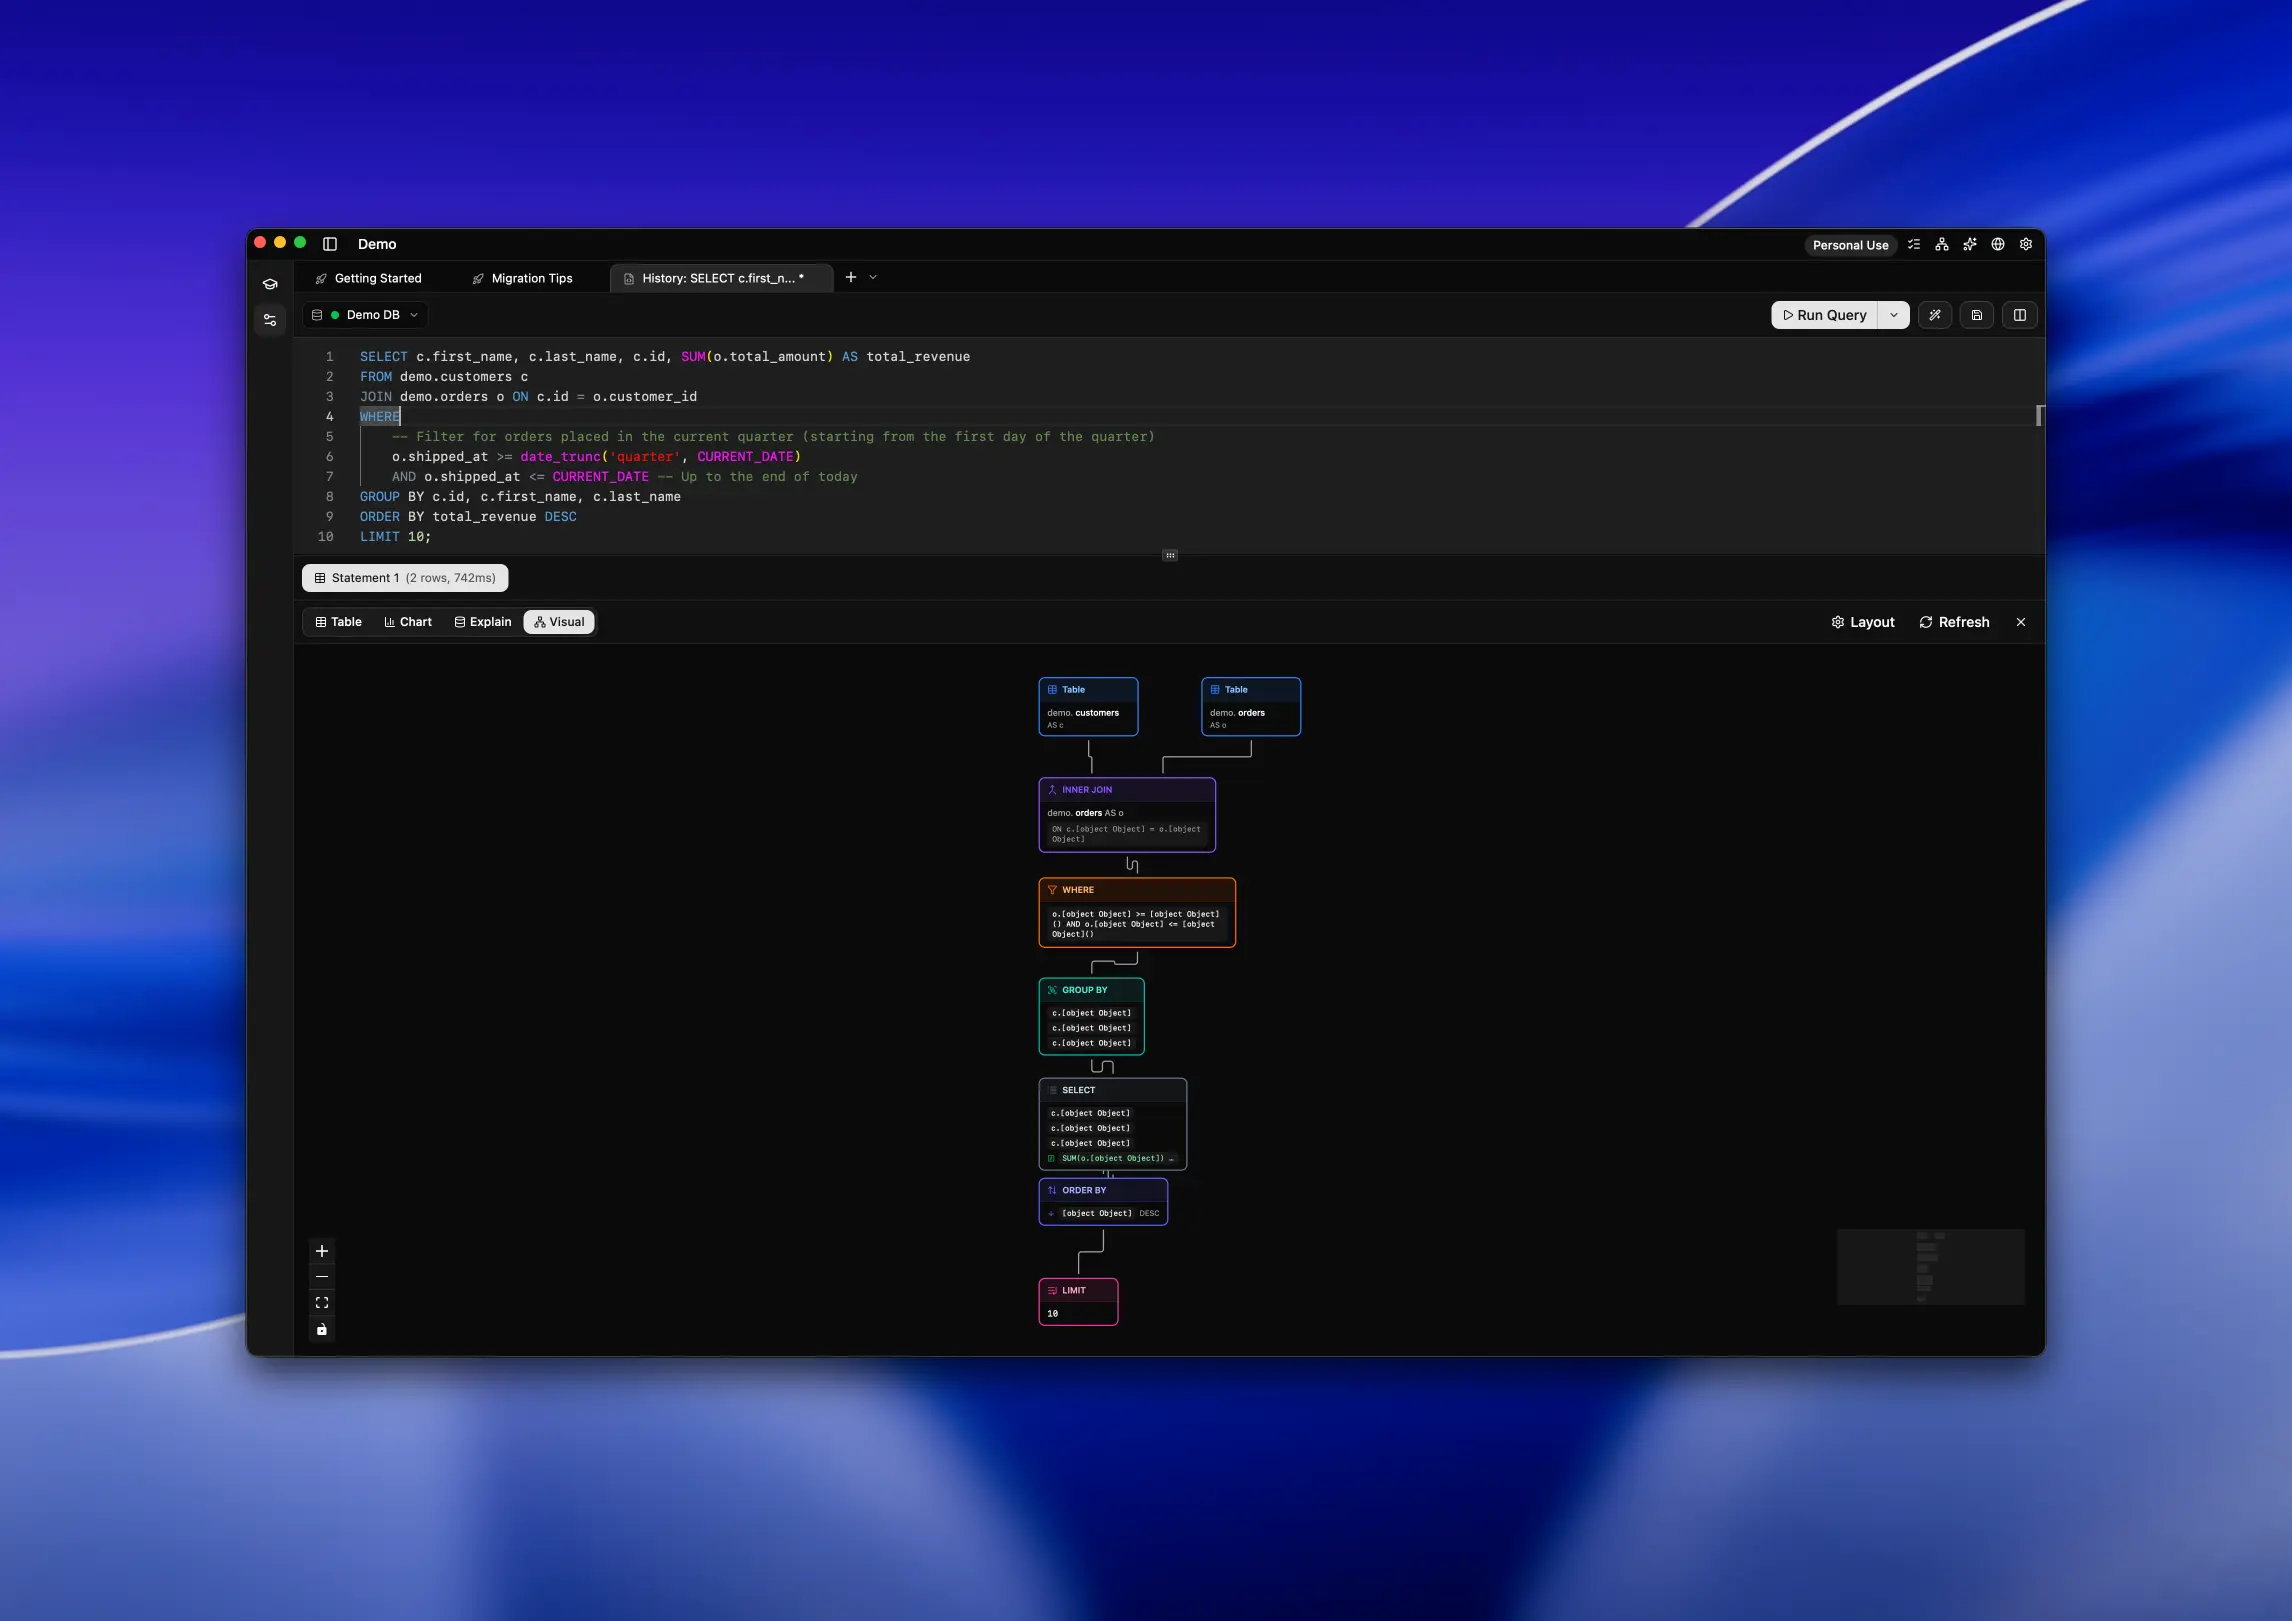Open the checklist tasks icon in title bar
2292x1621 pixels.
(x=1913, y=244)
